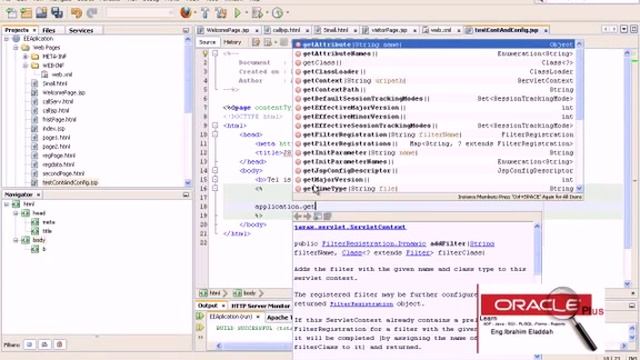Select the meta node in Navigator
The height and width of the screenshot is (360, 640).
pos(48,222)
